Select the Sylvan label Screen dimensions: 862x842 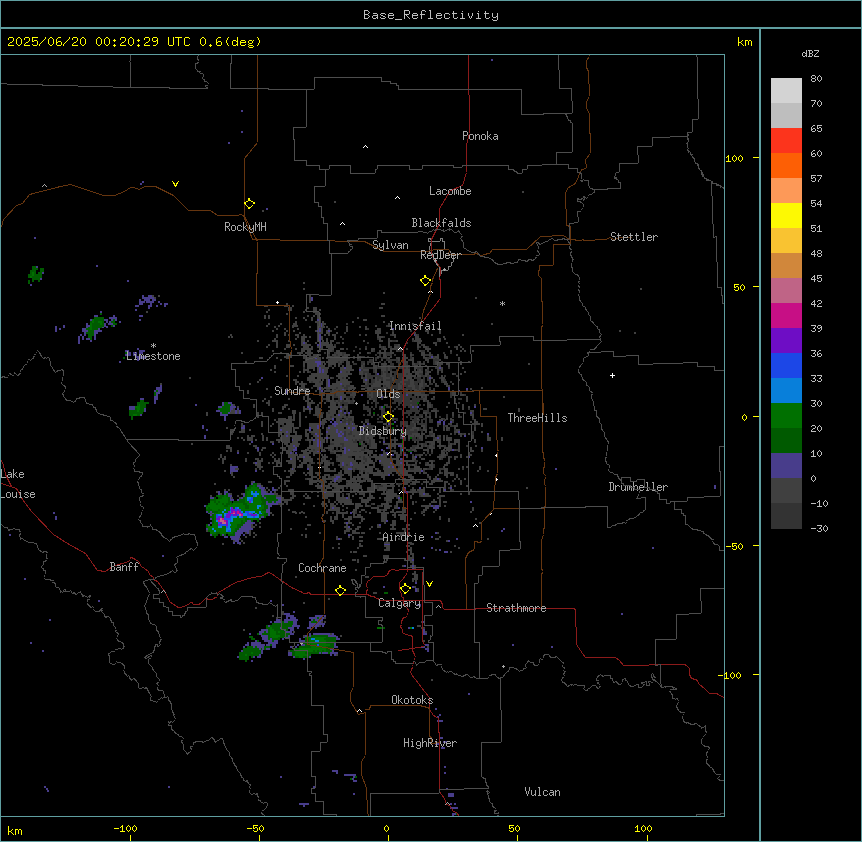click(x=390, y=245)
